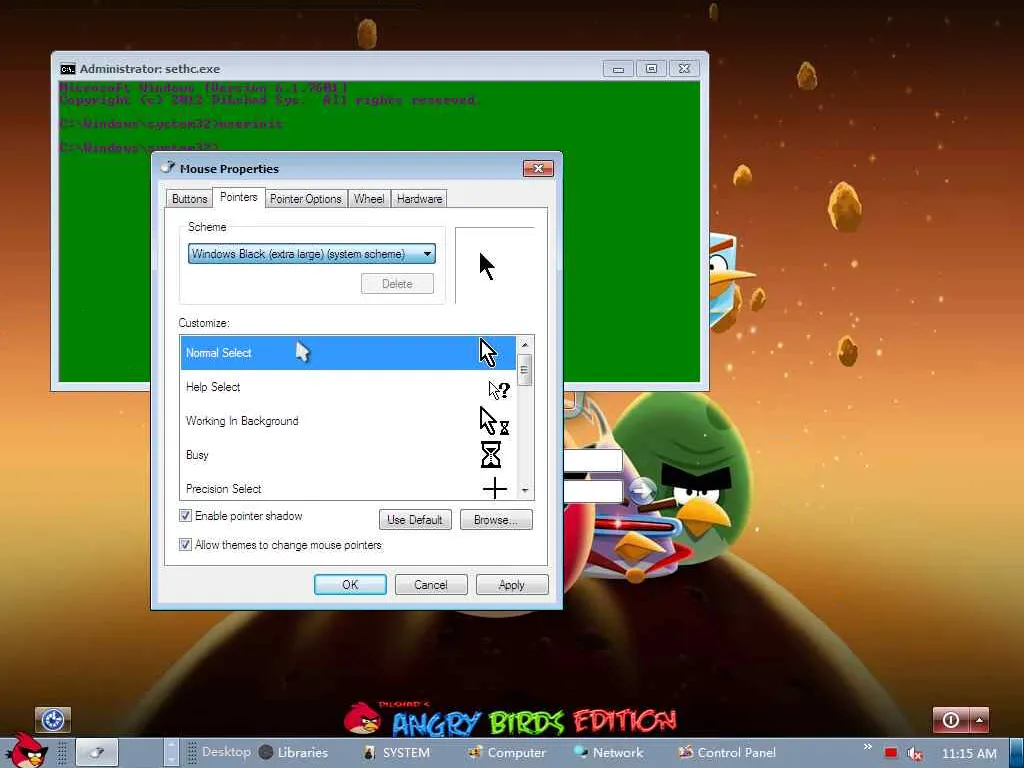The height and width of the screenshot is (768, 1024).
Task: Click the pointer list scroll down arrow
Action: click(524, 490)
